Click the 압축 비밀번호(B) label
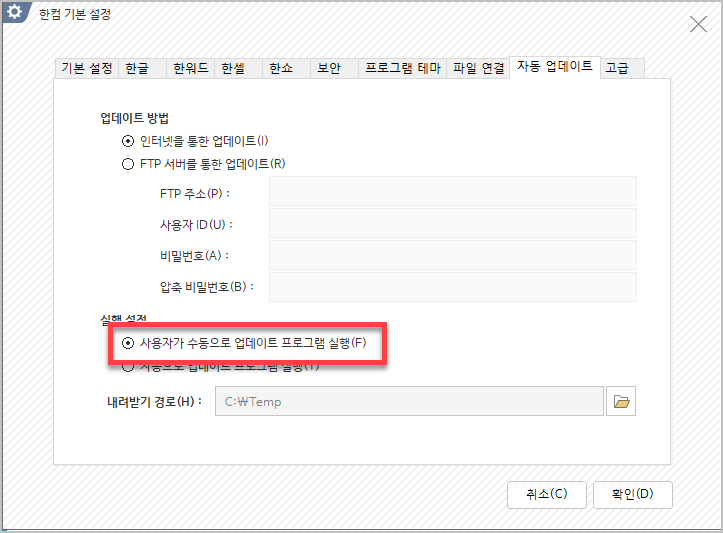This screenshot has width=723, height=533. pos(207,287)
